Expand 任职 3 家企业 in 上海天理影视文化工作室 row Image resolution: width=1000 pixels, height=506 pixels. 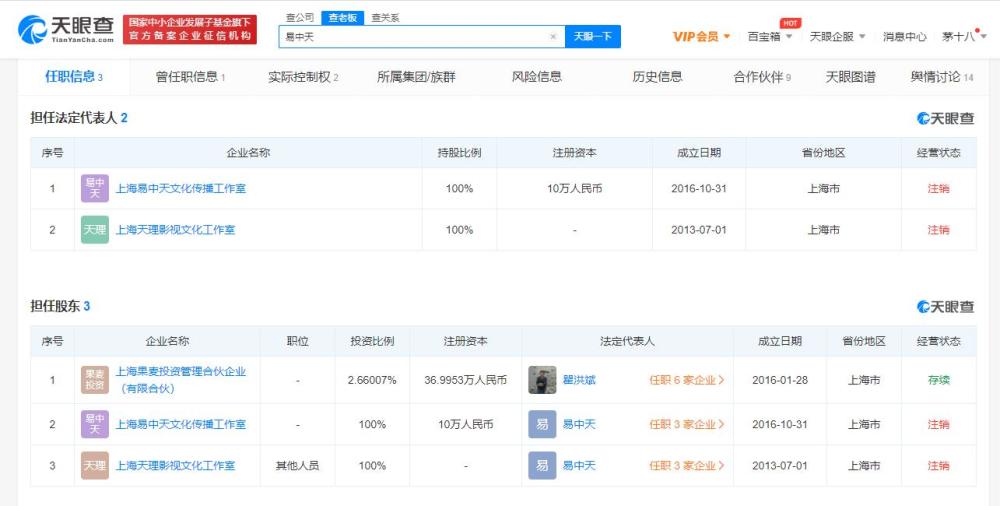(686, 466)
